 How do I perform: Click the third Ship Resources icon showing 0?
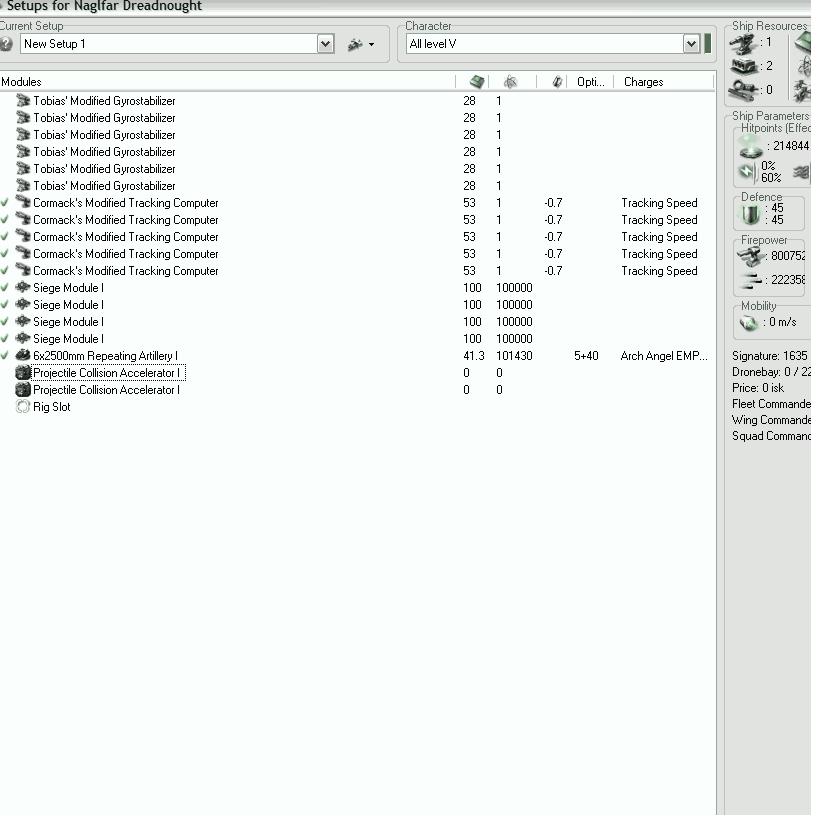click(x=744, y=89)
